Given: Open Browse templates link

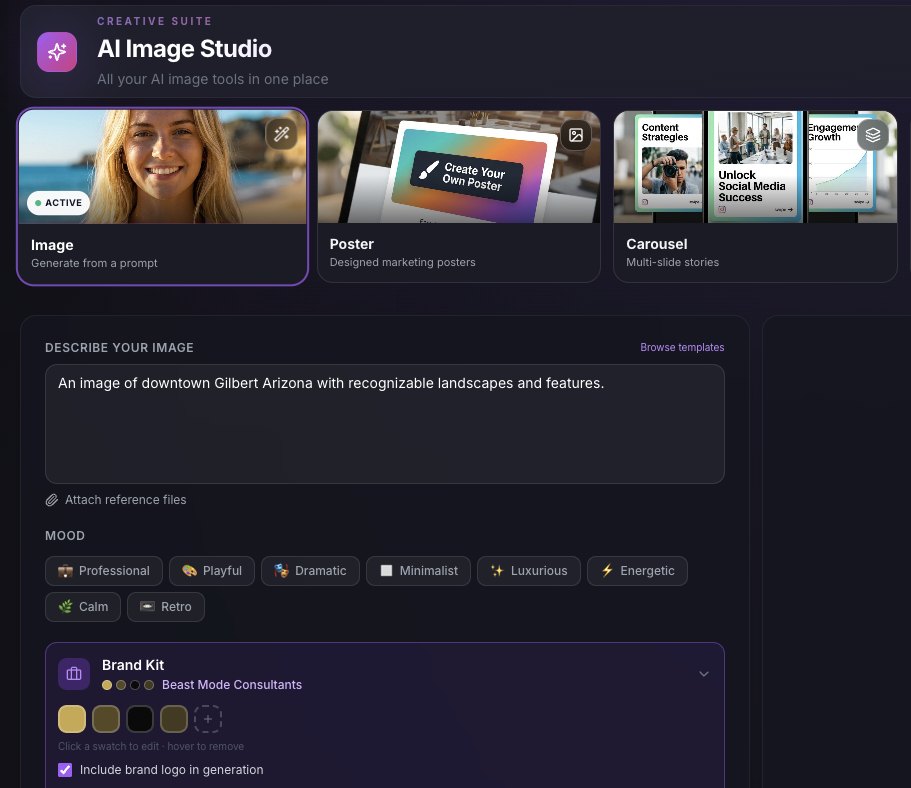Looking at the screenshot, I should tap(682, 347).
